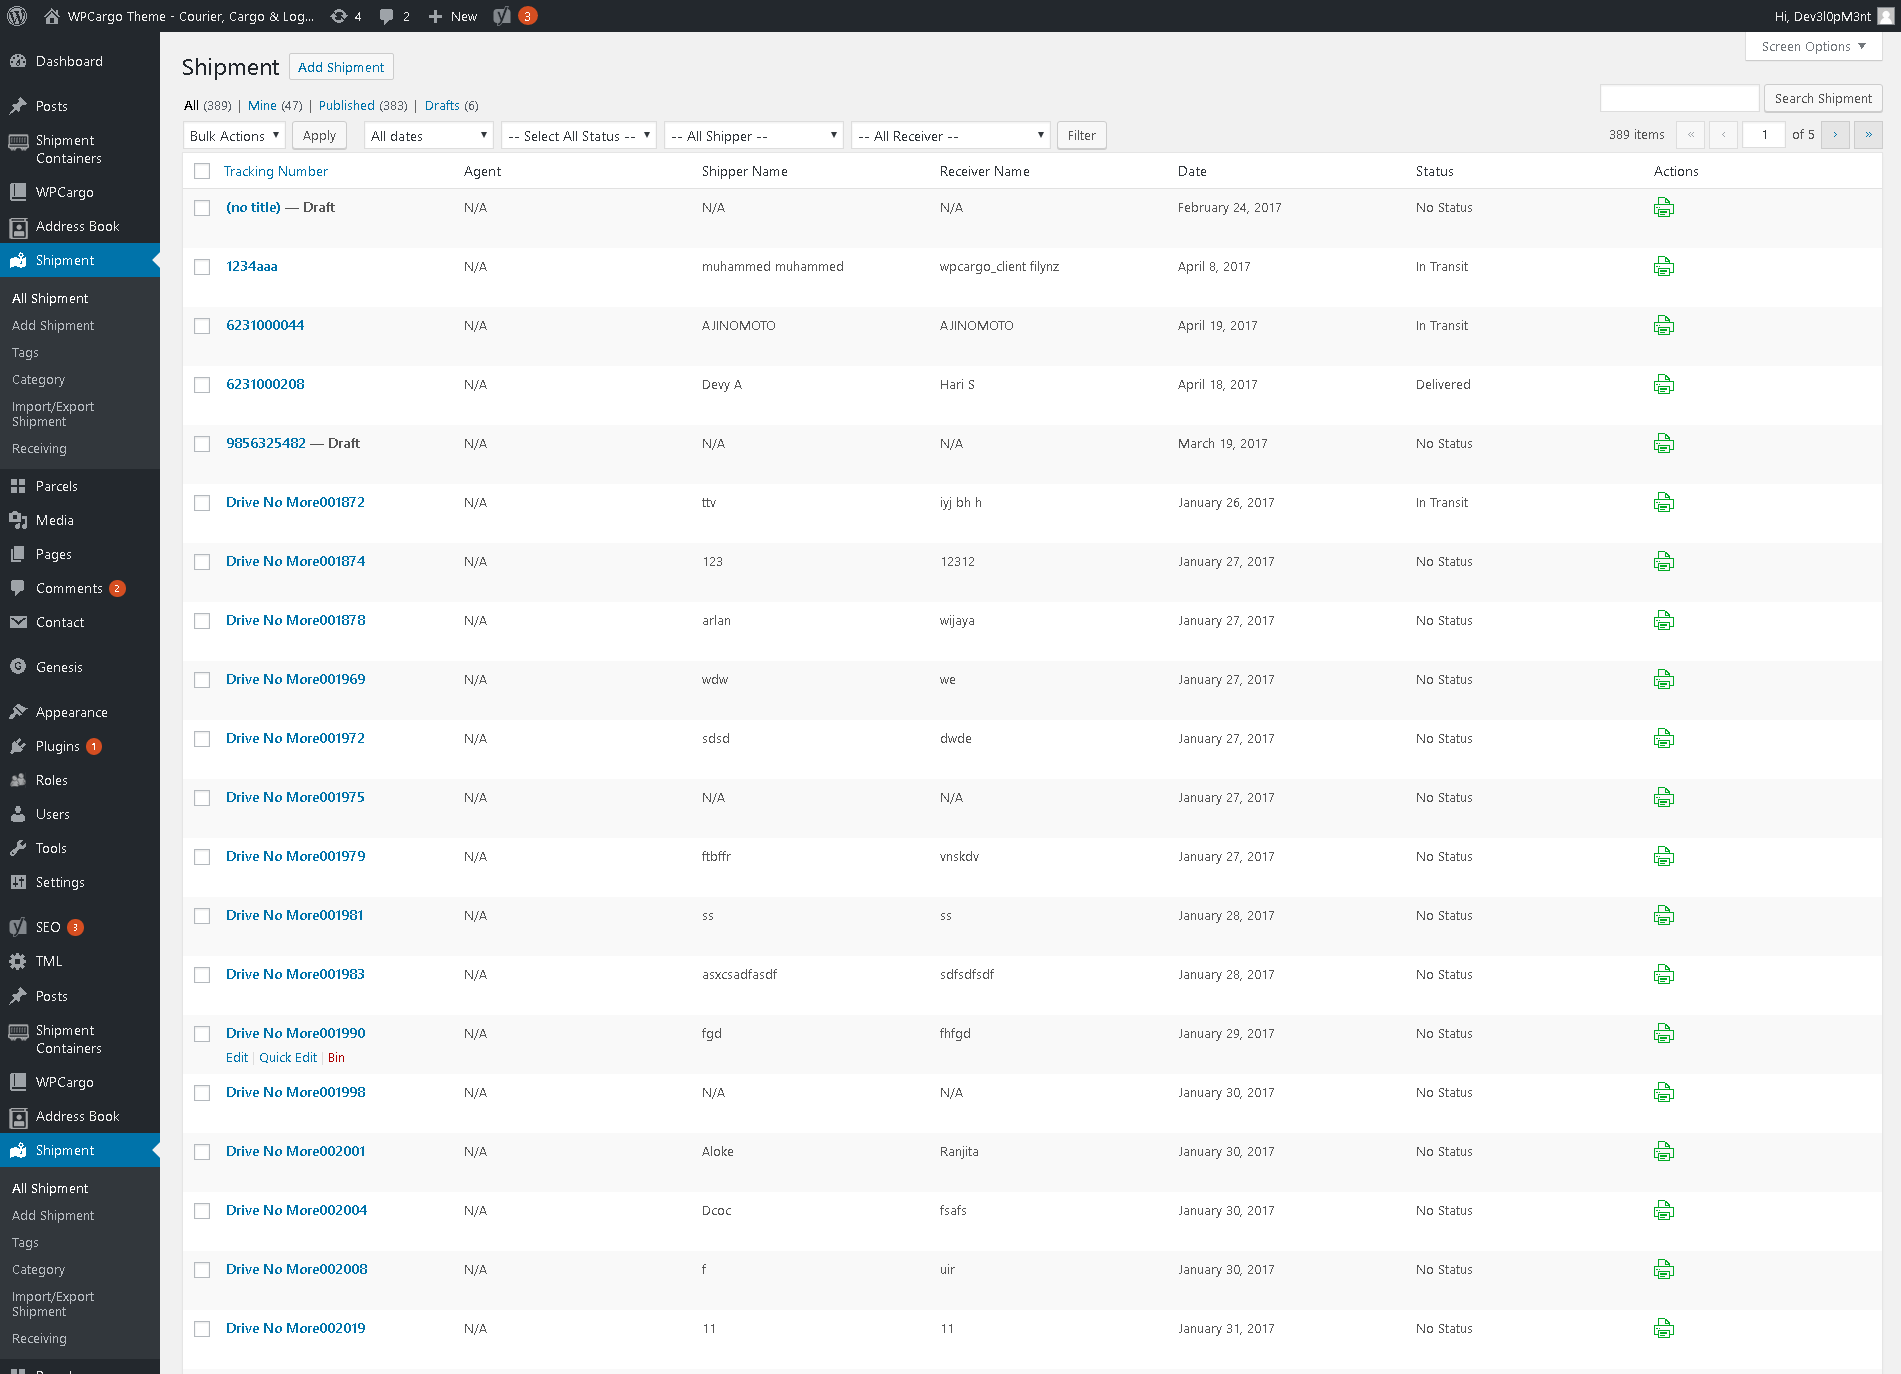The height and width of the screenshot is (1374, 1901).
Task: Go to the next page using the single arrow
Action: pos(1835,135)
